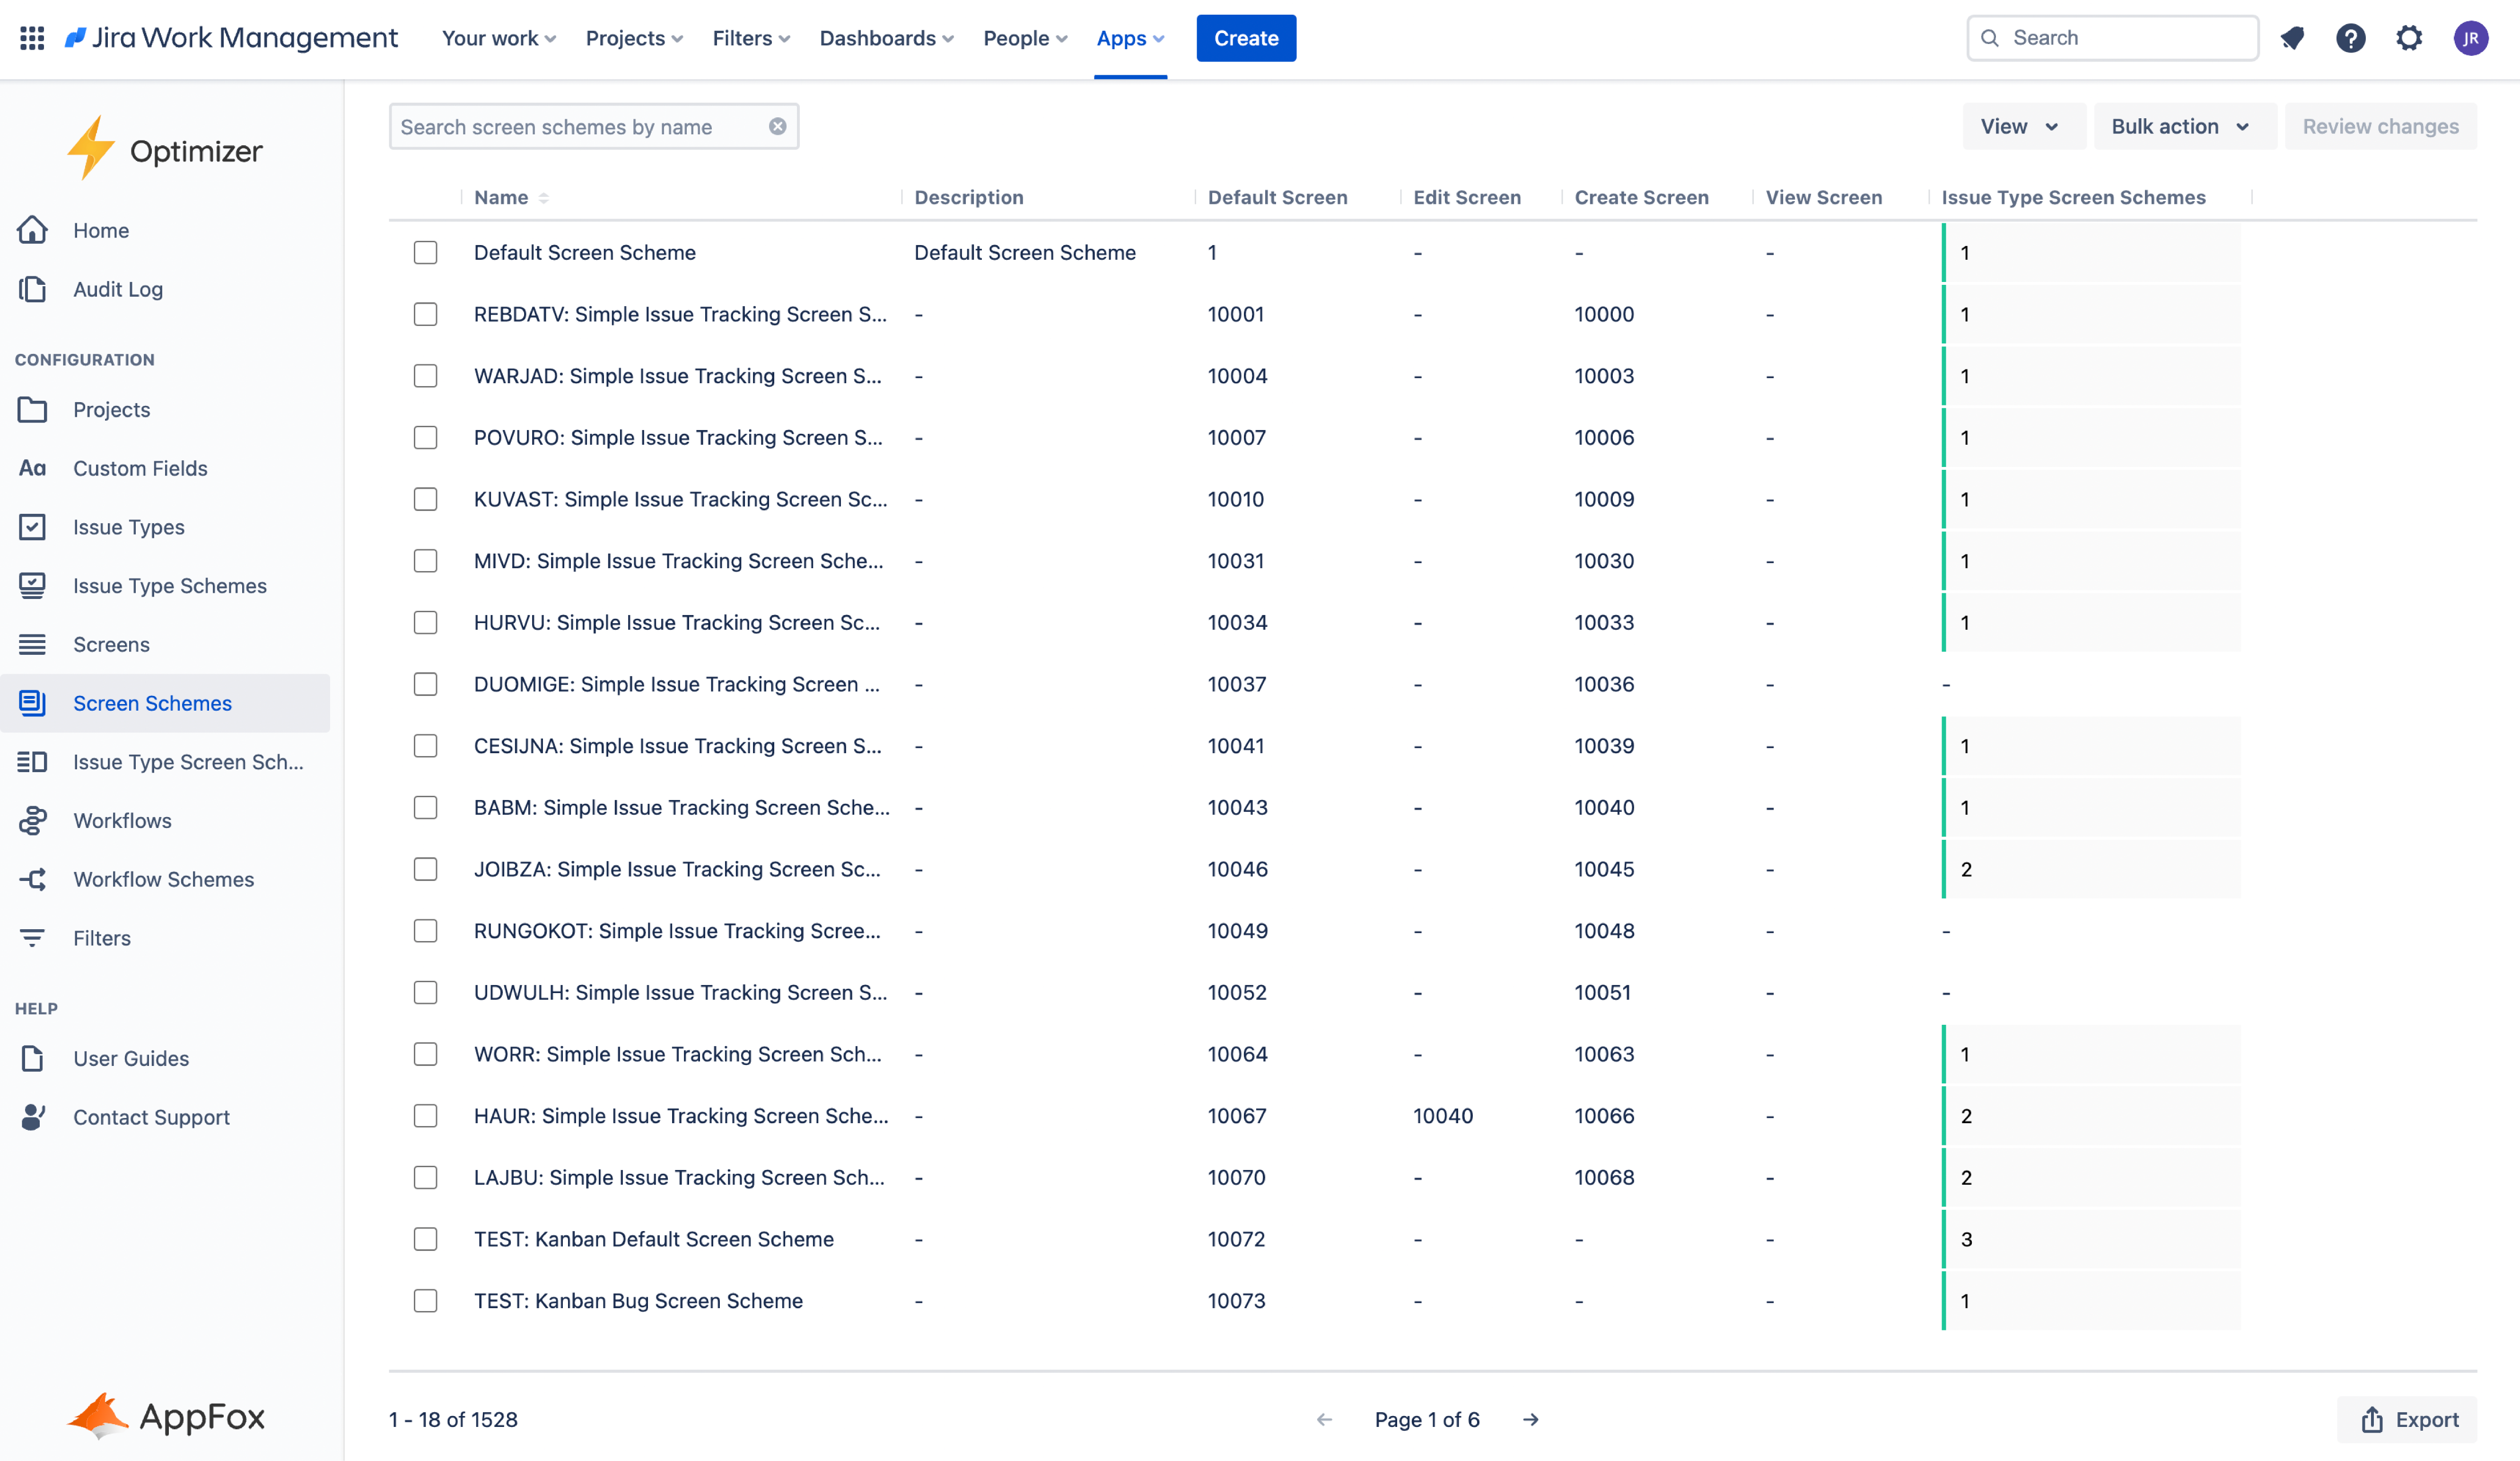Click the Export button

pos(2408,1419)
